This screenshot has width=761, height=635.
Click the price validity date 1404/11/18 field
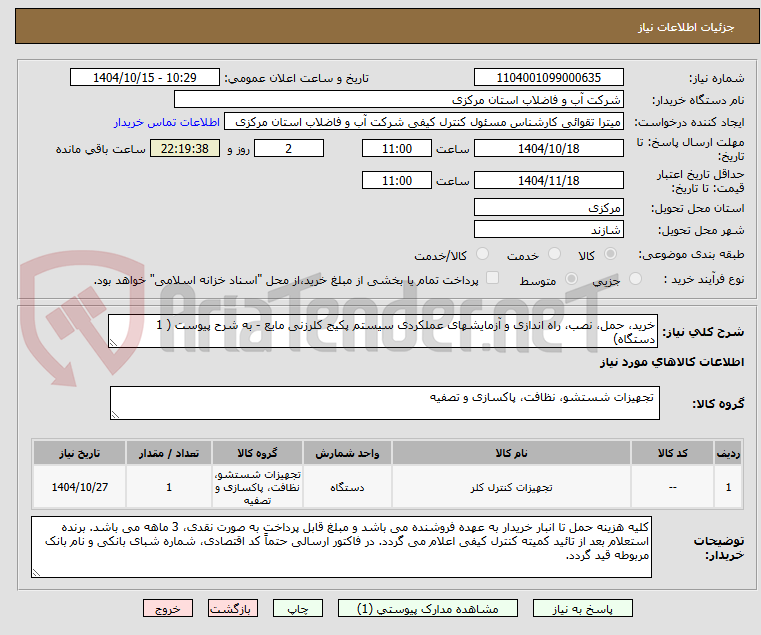point(548,181)
